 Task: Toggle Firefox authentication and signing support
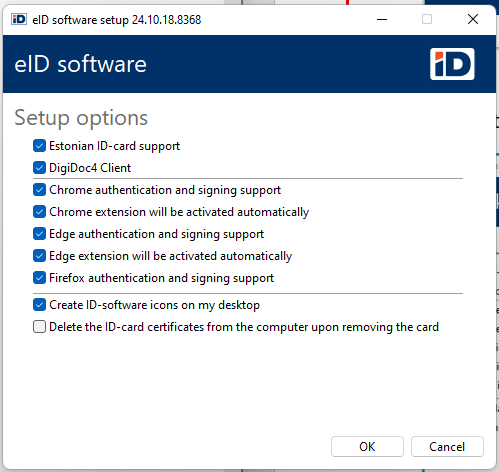(39, 278)
